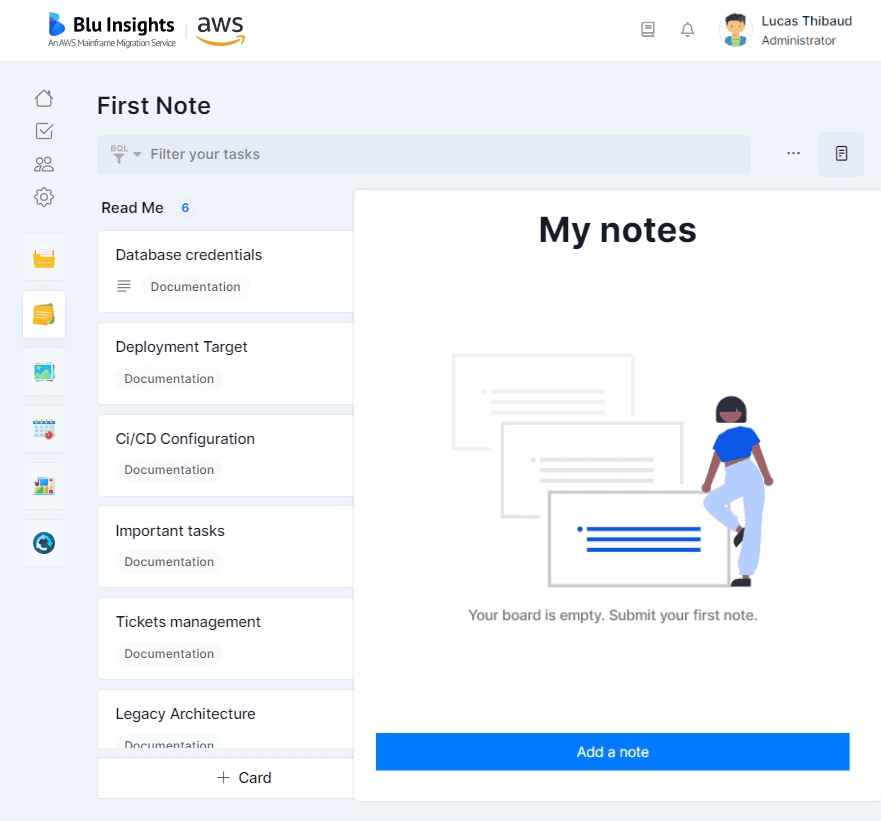
Task: Click the Lucas Thibaud user name
Action: coord(806,21)
